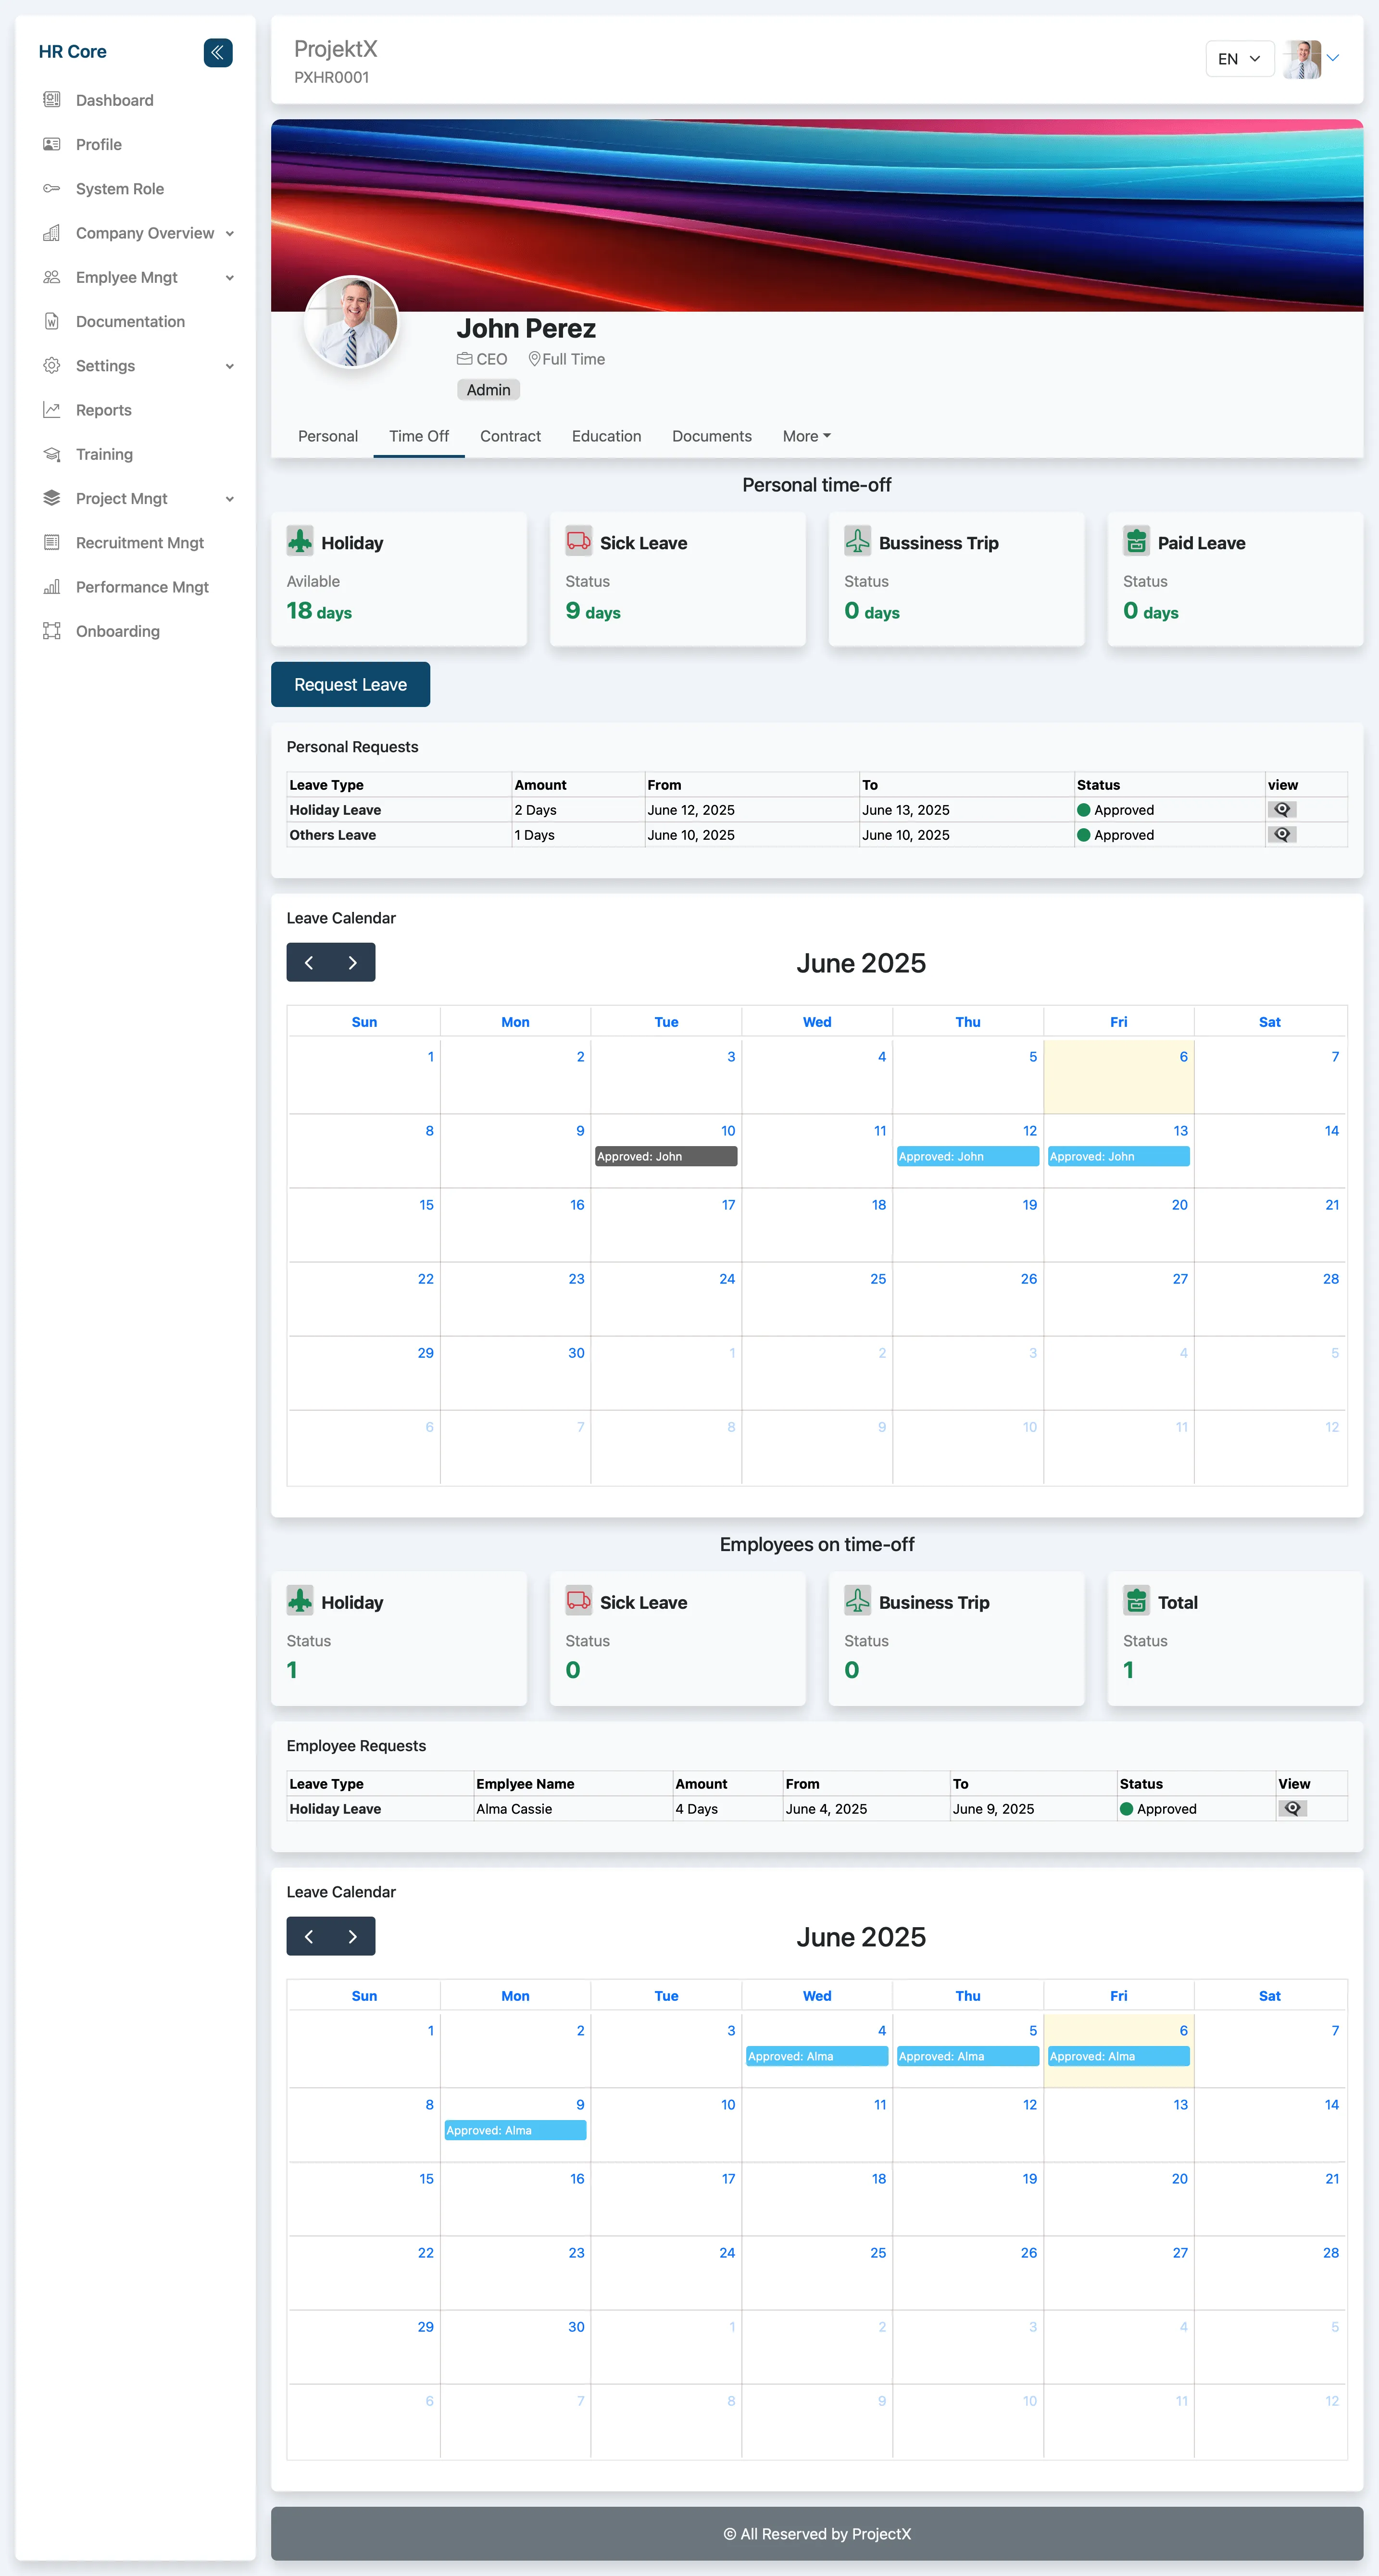Open the More tab dropdown
The width and height of the screenshot is (1379, 2576).
click(806, 436)
